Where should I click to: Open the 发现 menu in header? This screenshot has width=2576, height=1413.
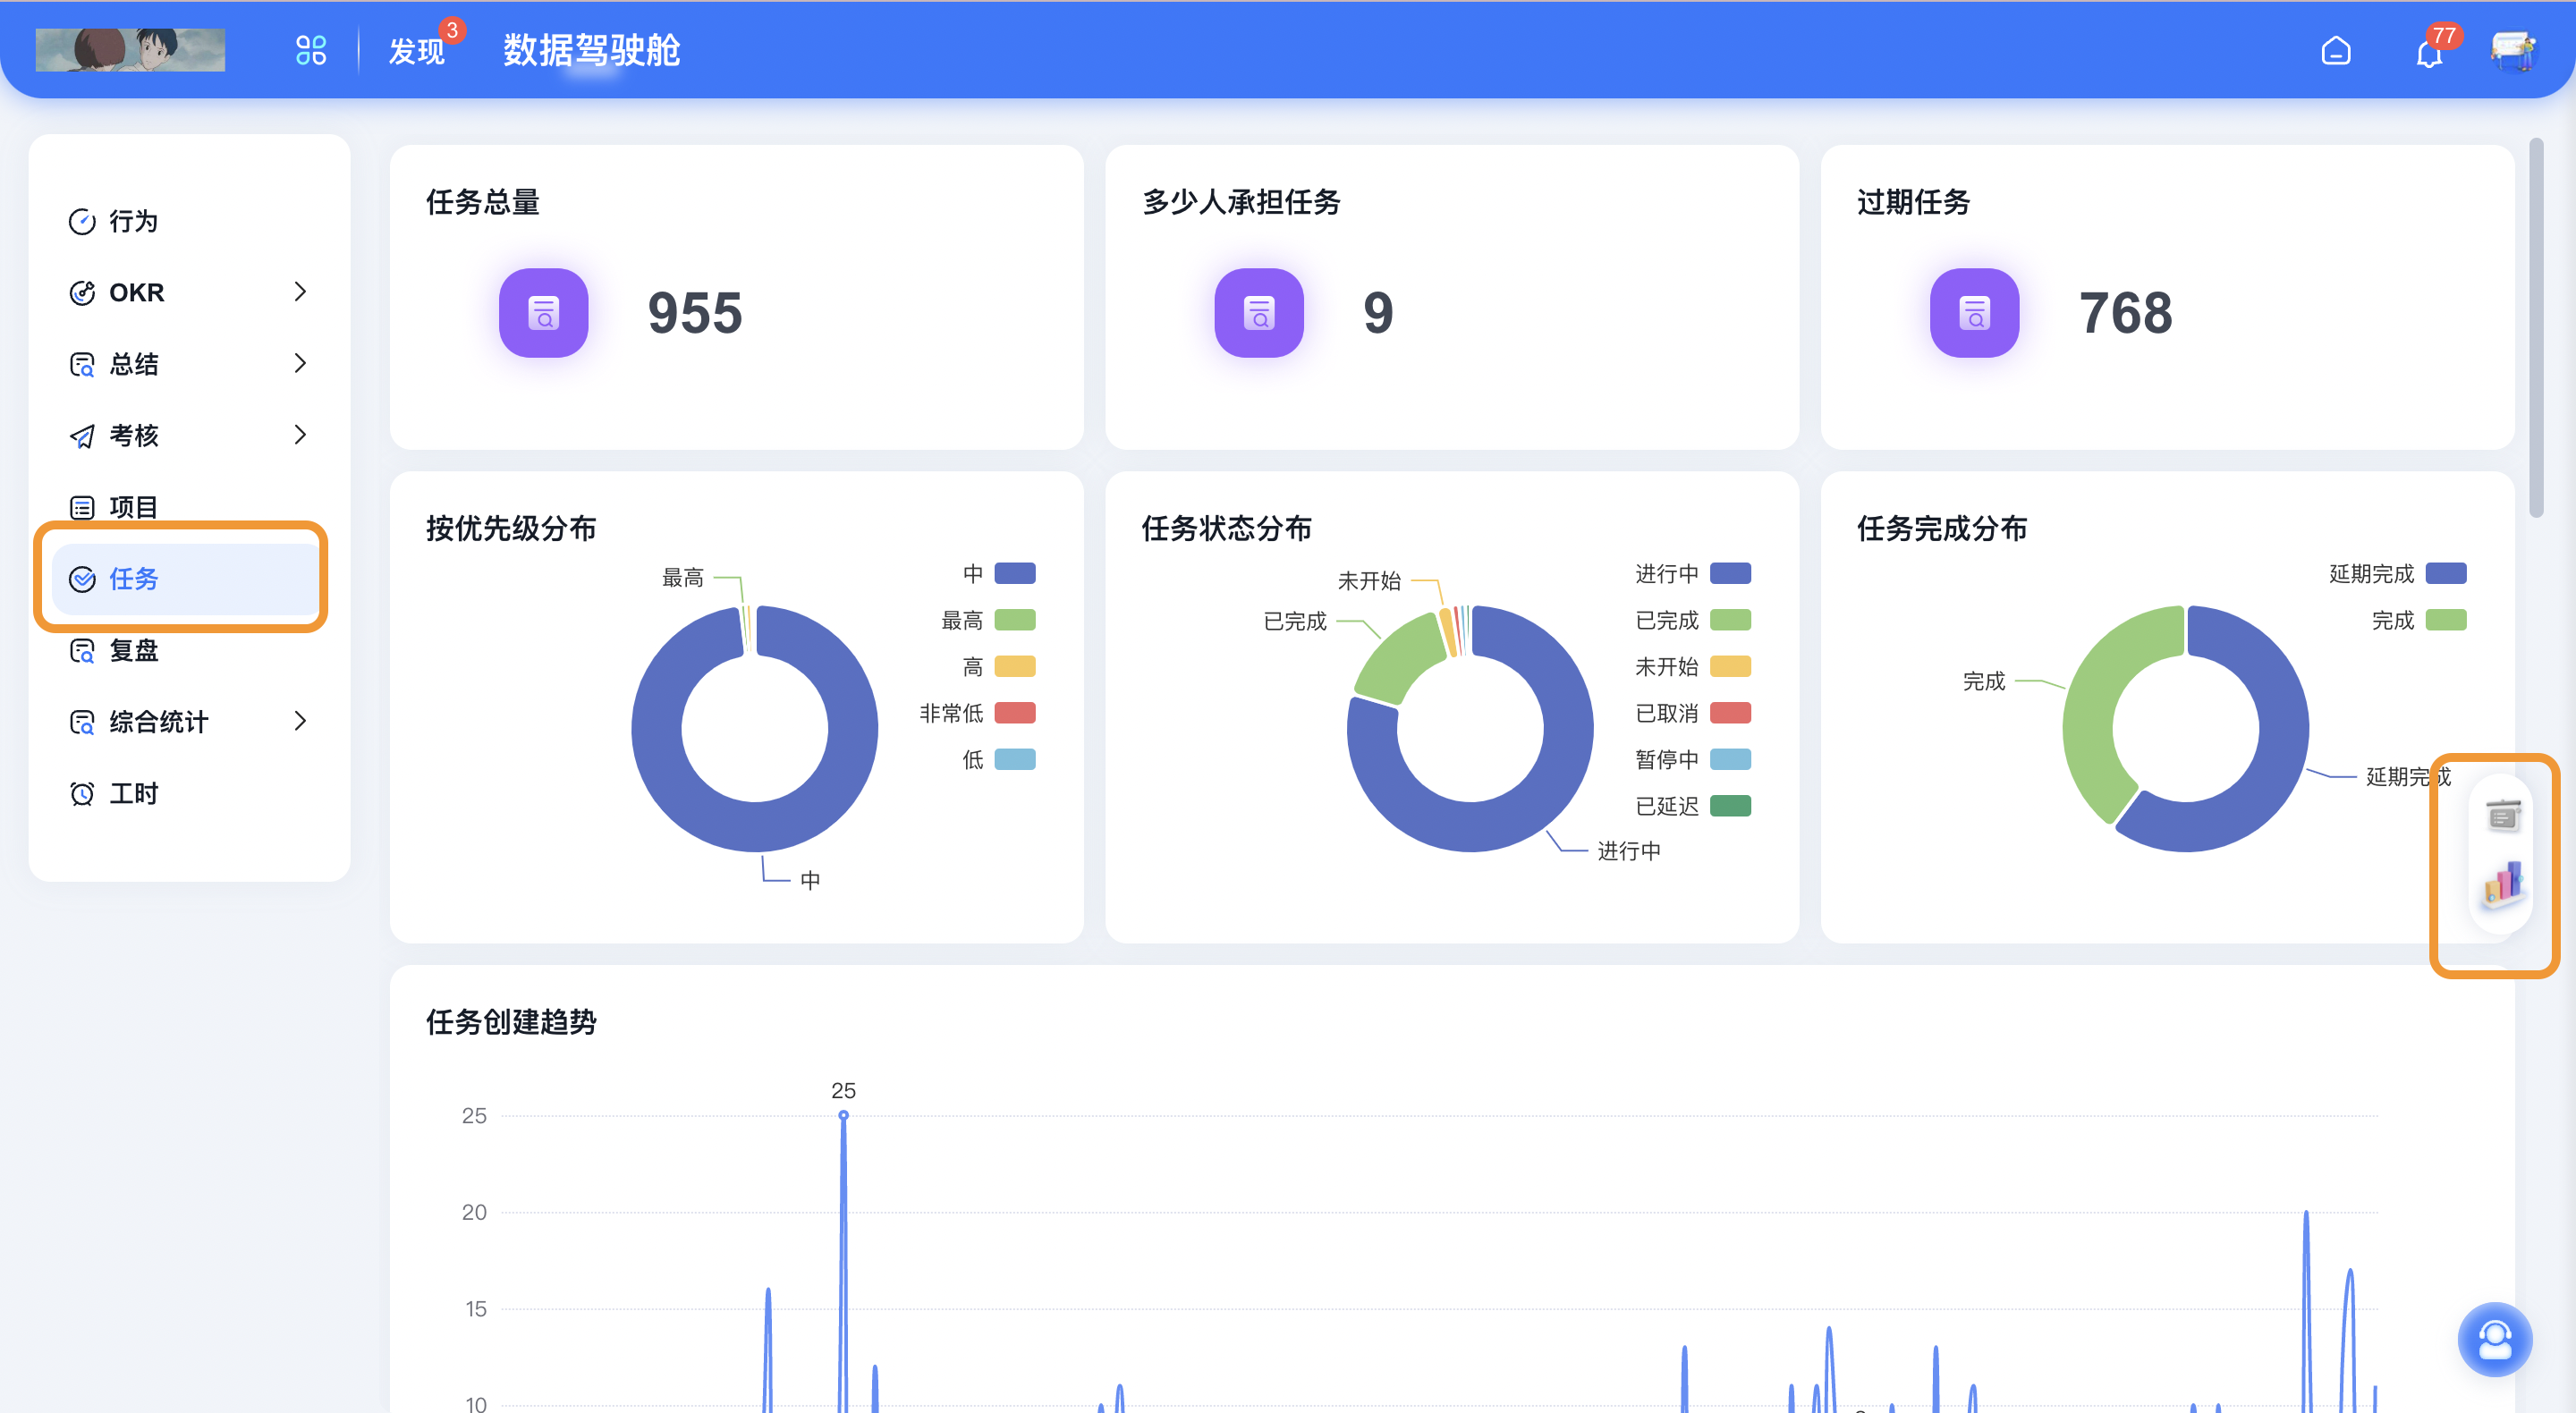(x=416, y=51)
